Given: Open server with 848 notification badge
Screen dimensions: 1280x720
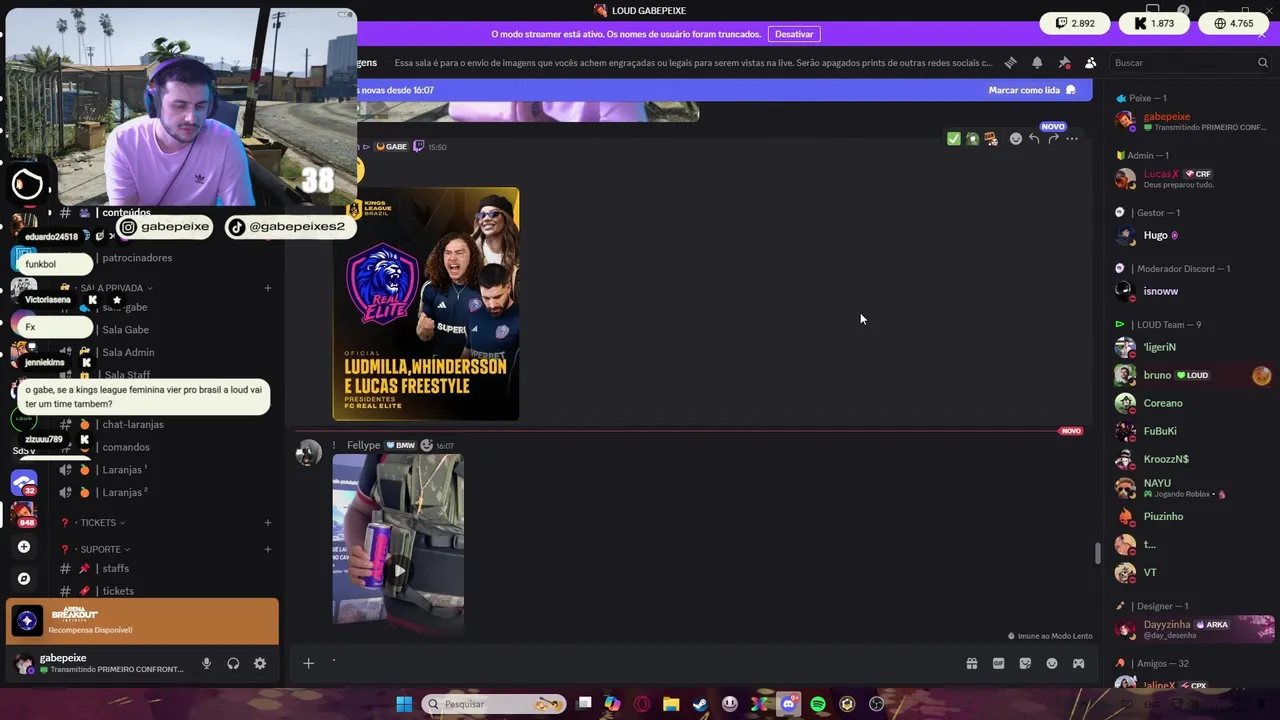Looking at the screenshot, I should click(24, 514).
